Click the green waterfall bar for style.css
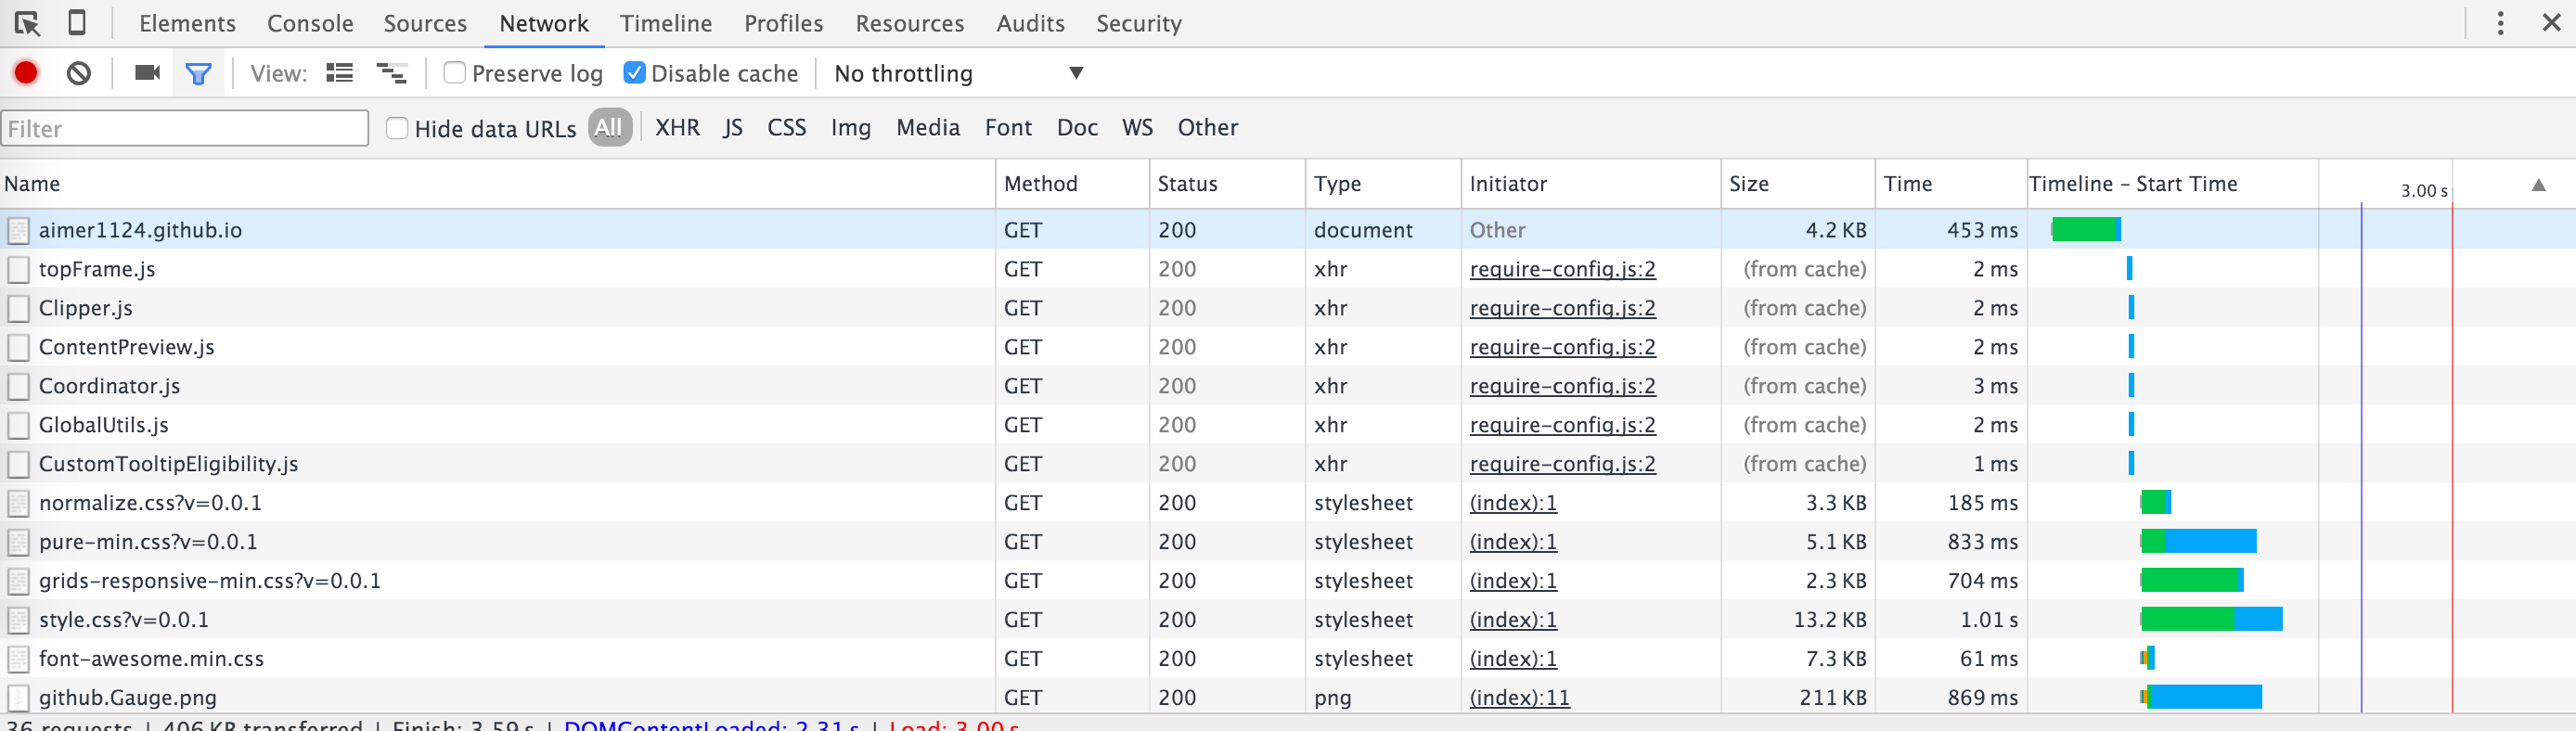 [x=2187, y=619]
